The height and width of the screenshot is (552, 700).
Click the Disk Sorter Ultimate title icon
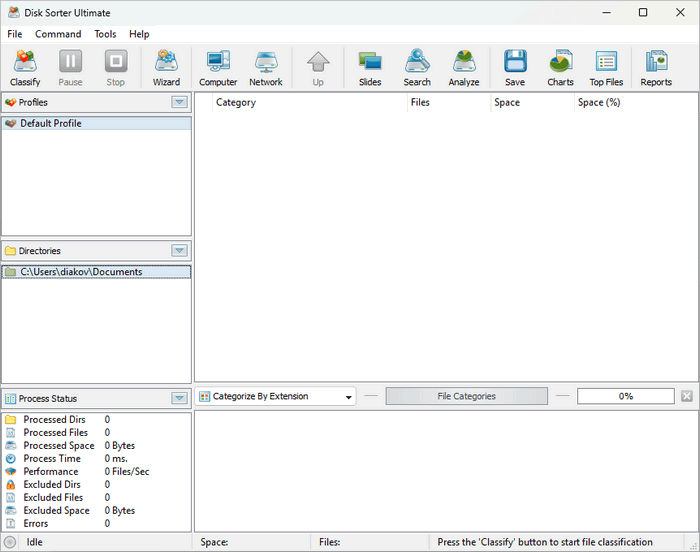pos(14,12)
